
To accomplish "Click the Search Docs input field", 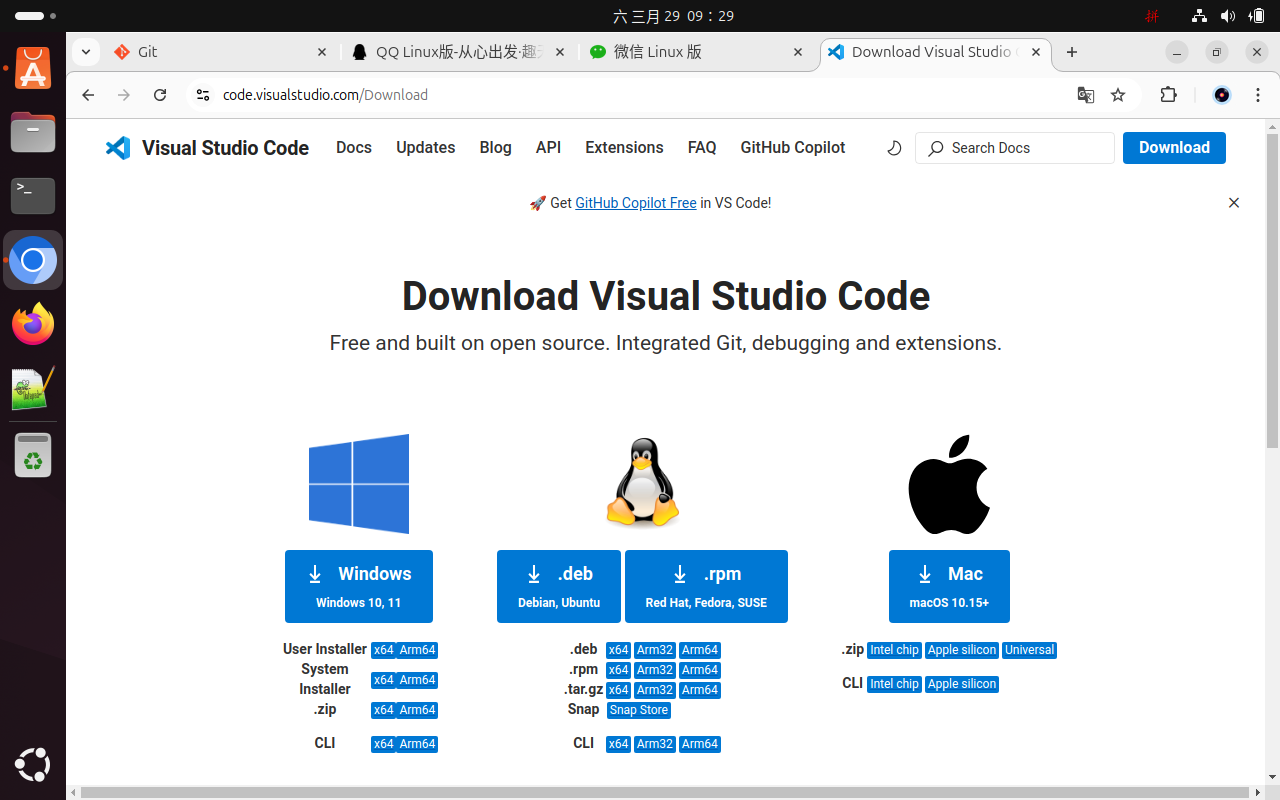I will (1014, 148).
